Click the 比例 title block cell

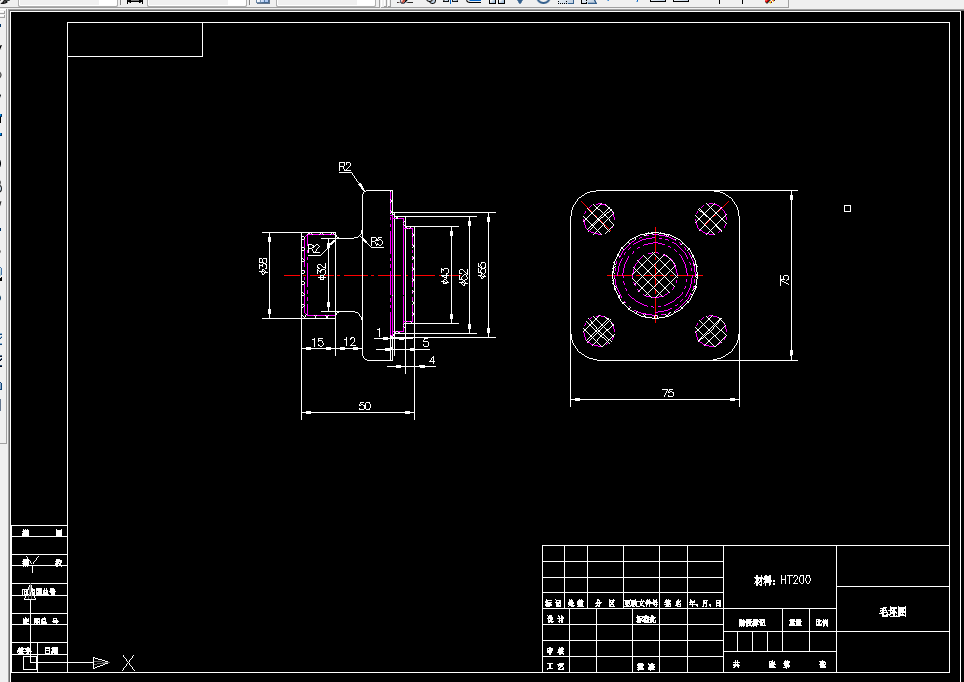[822, 622]
